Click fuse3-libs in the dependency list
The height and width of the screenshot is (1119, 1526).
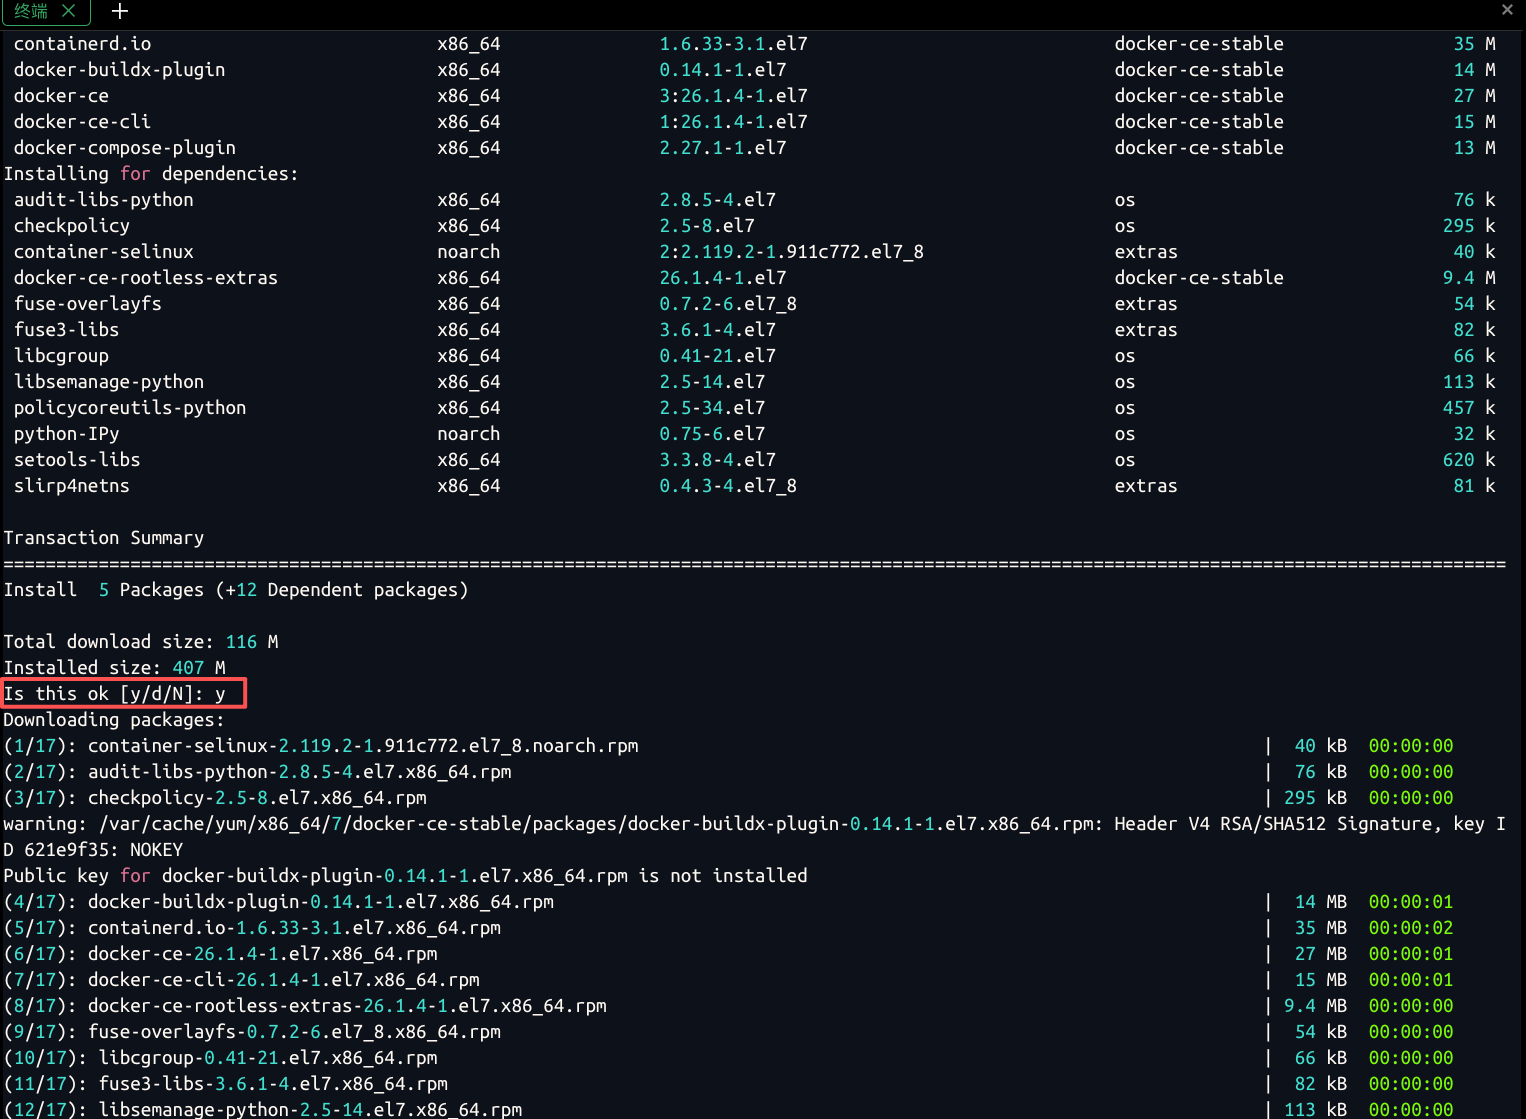(66, 330)
